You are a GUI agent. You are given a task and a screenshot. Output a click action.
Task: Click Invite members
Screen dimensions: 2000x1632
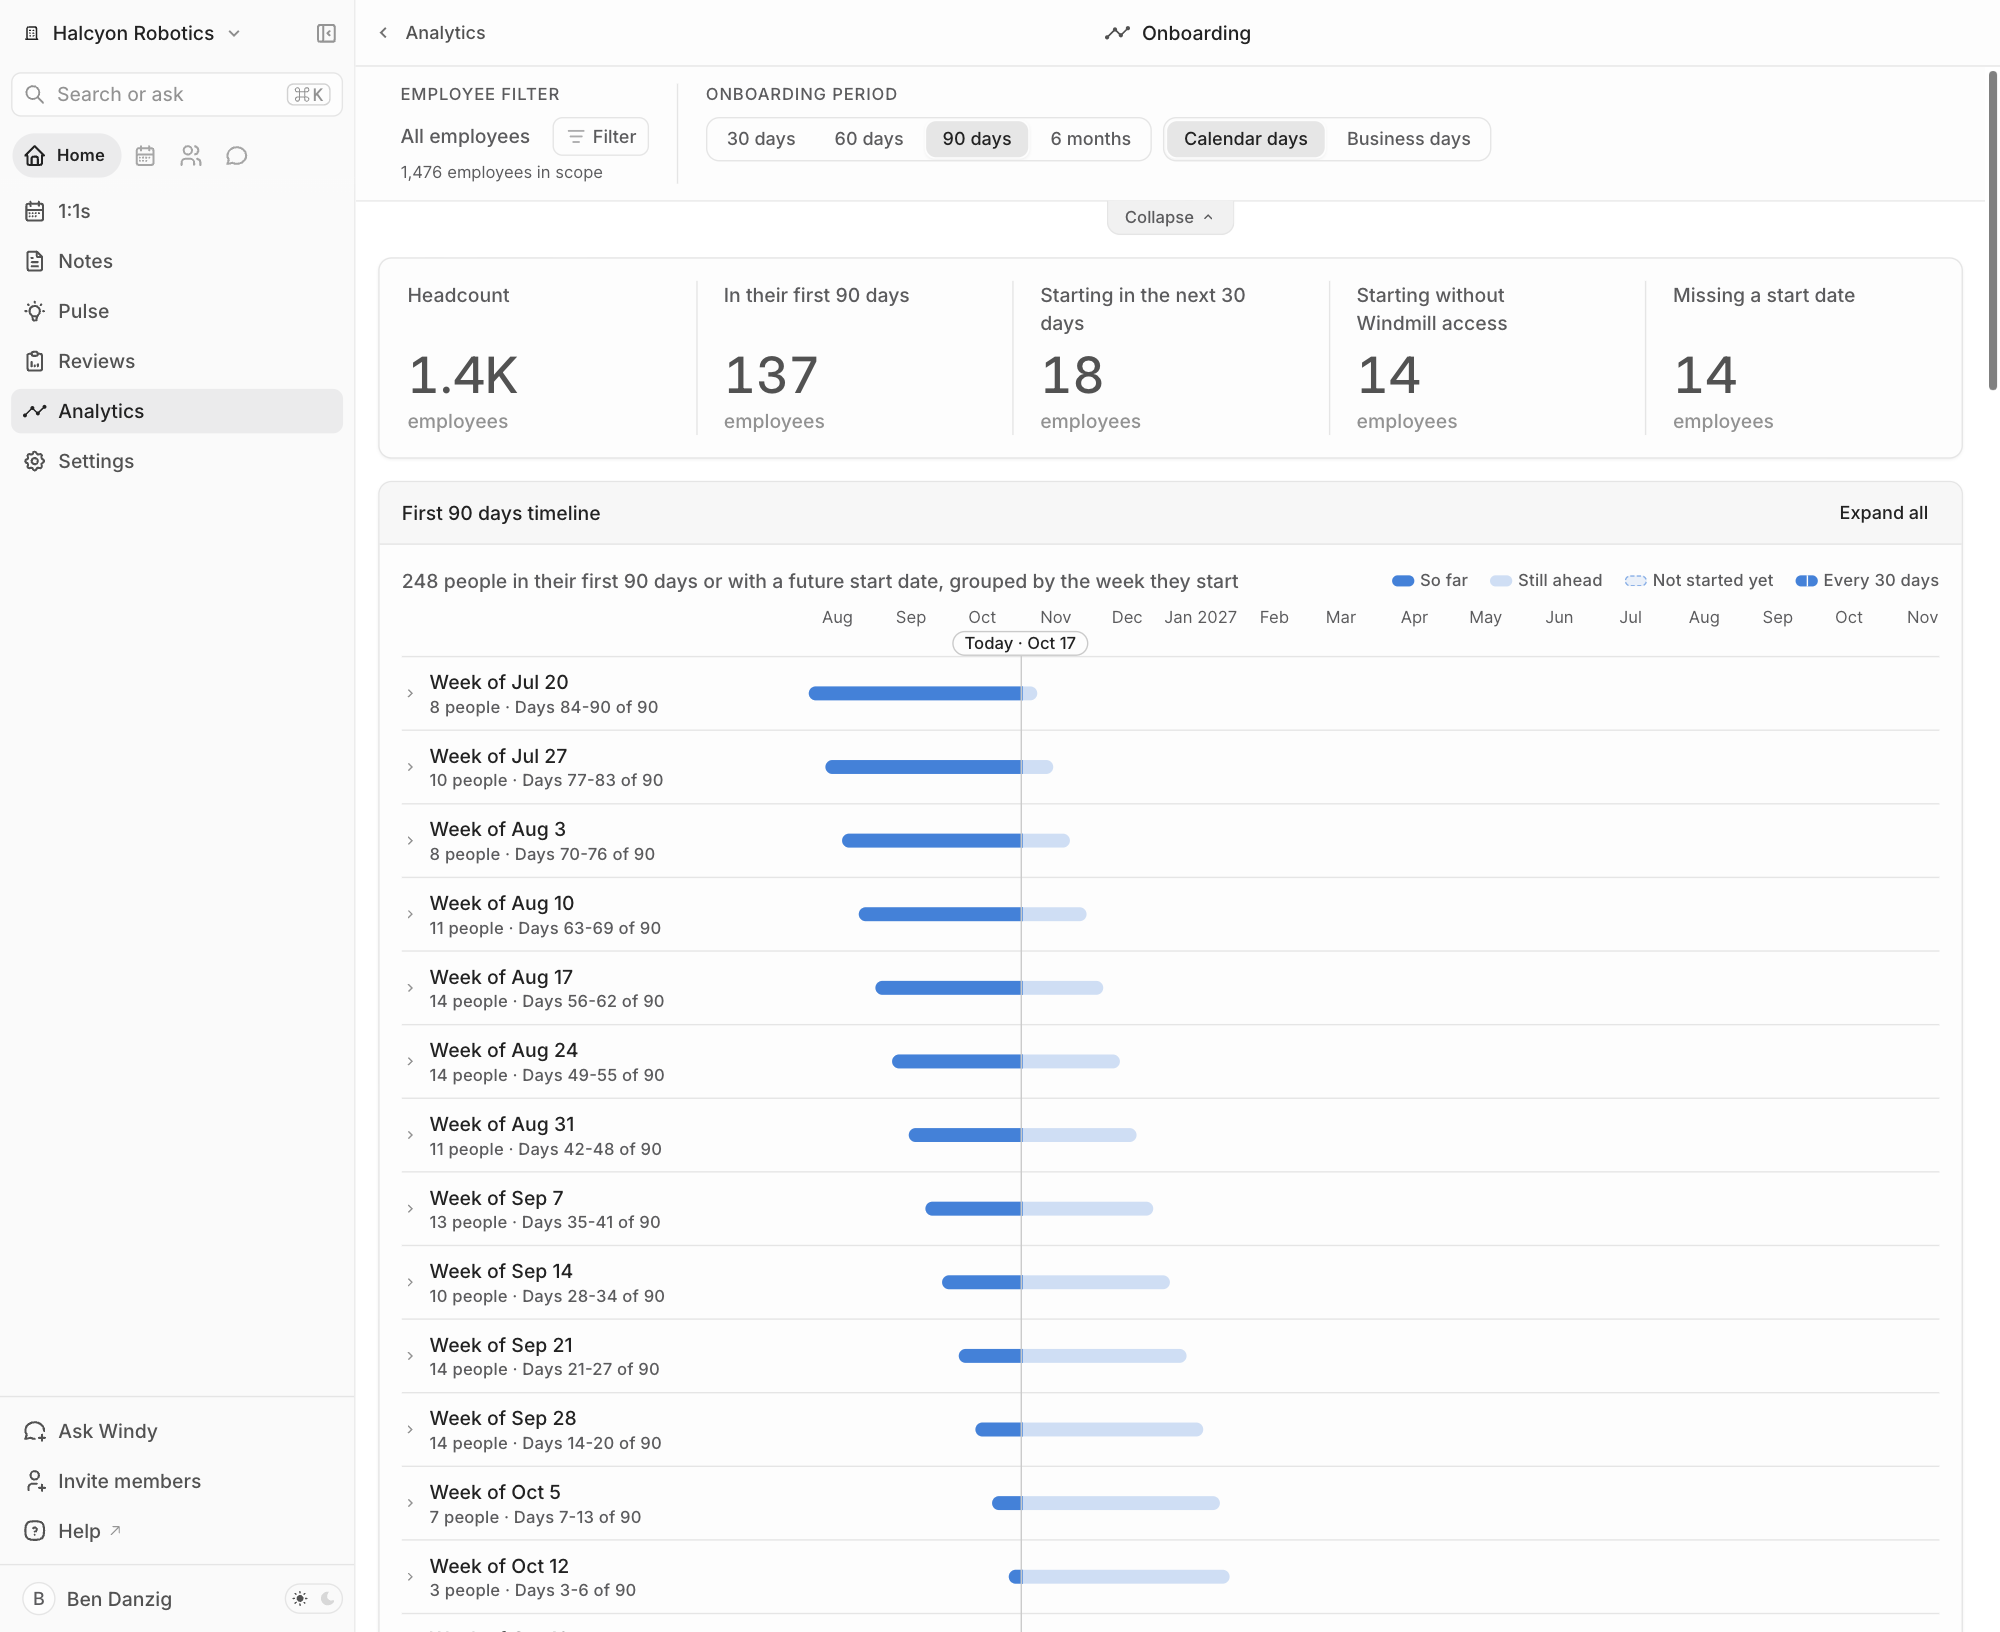click(177, 1481)
